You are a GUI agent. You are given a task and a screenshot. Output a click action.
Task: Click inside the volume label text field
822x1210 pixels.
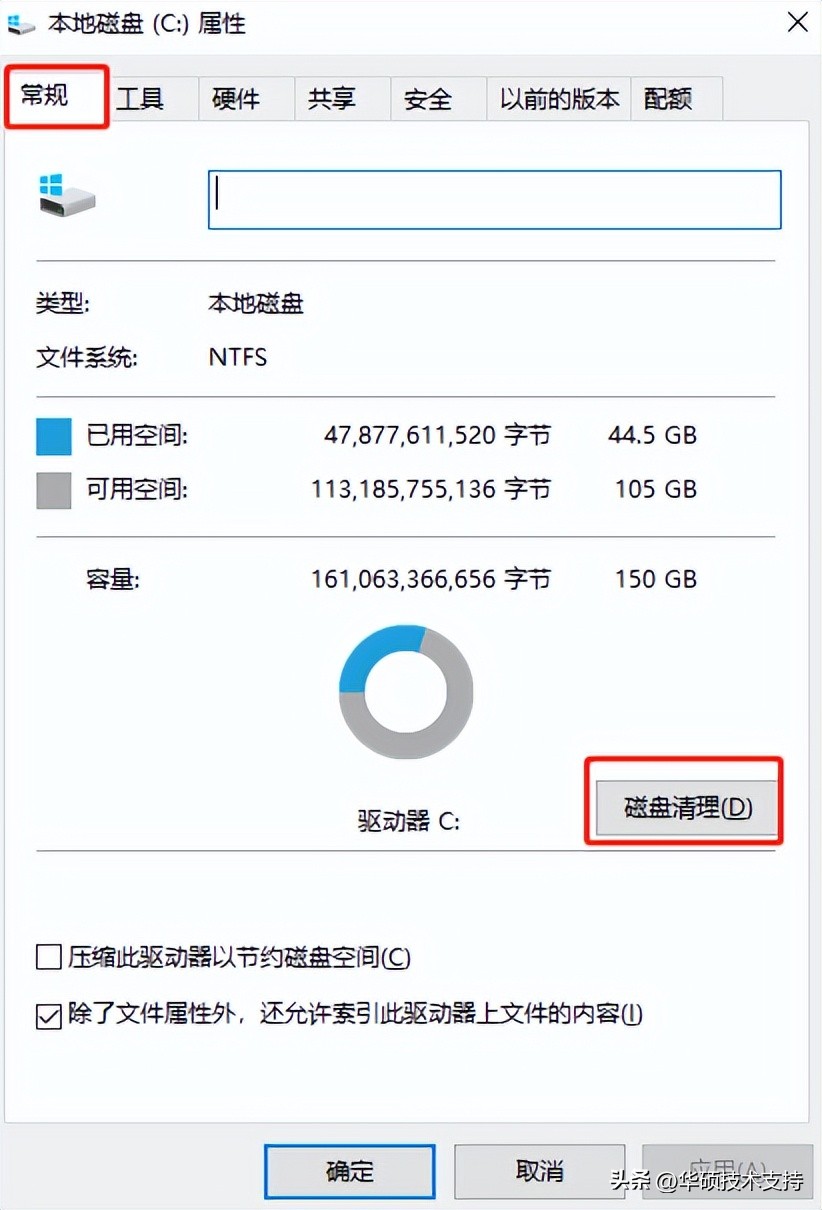494,199
